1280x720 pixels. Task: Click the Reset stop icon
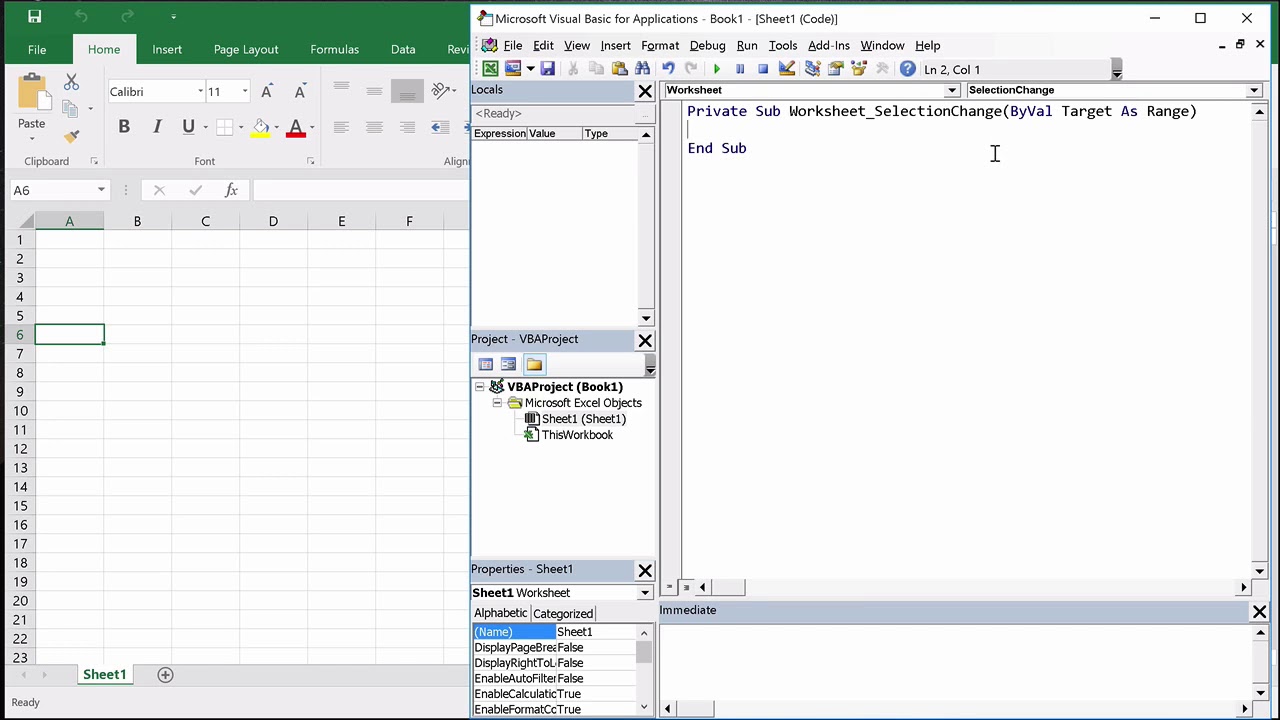763,69
